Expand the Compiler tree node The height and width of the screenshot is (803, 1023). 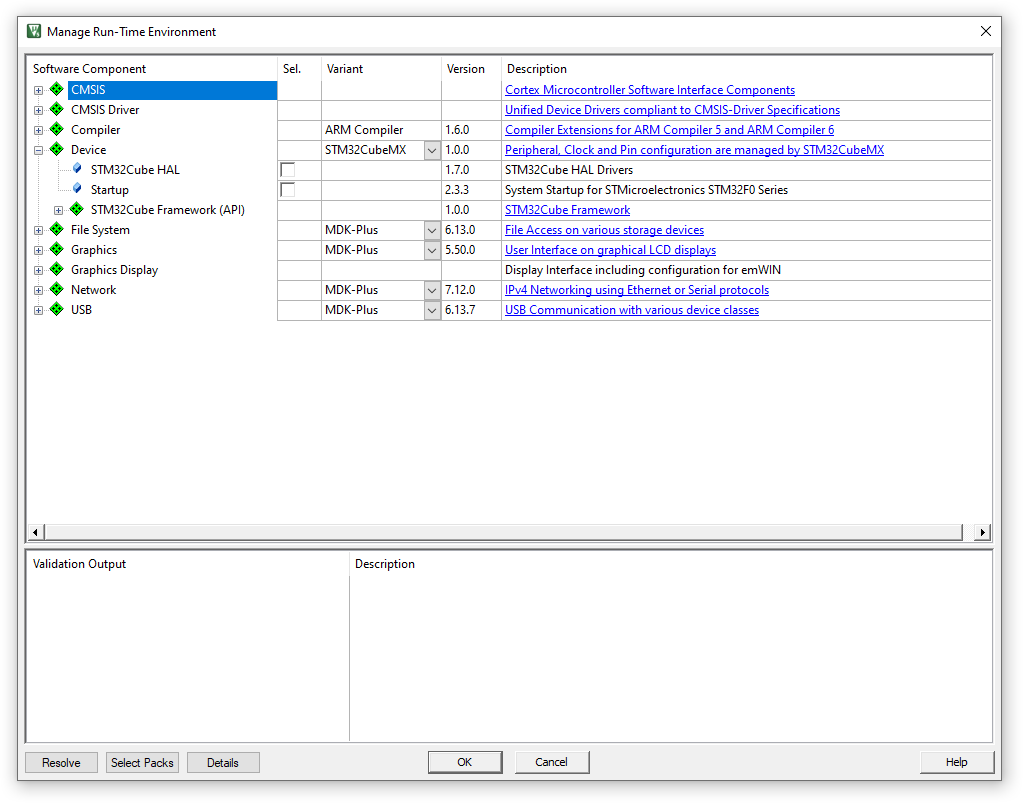click(x=38, y=130)
